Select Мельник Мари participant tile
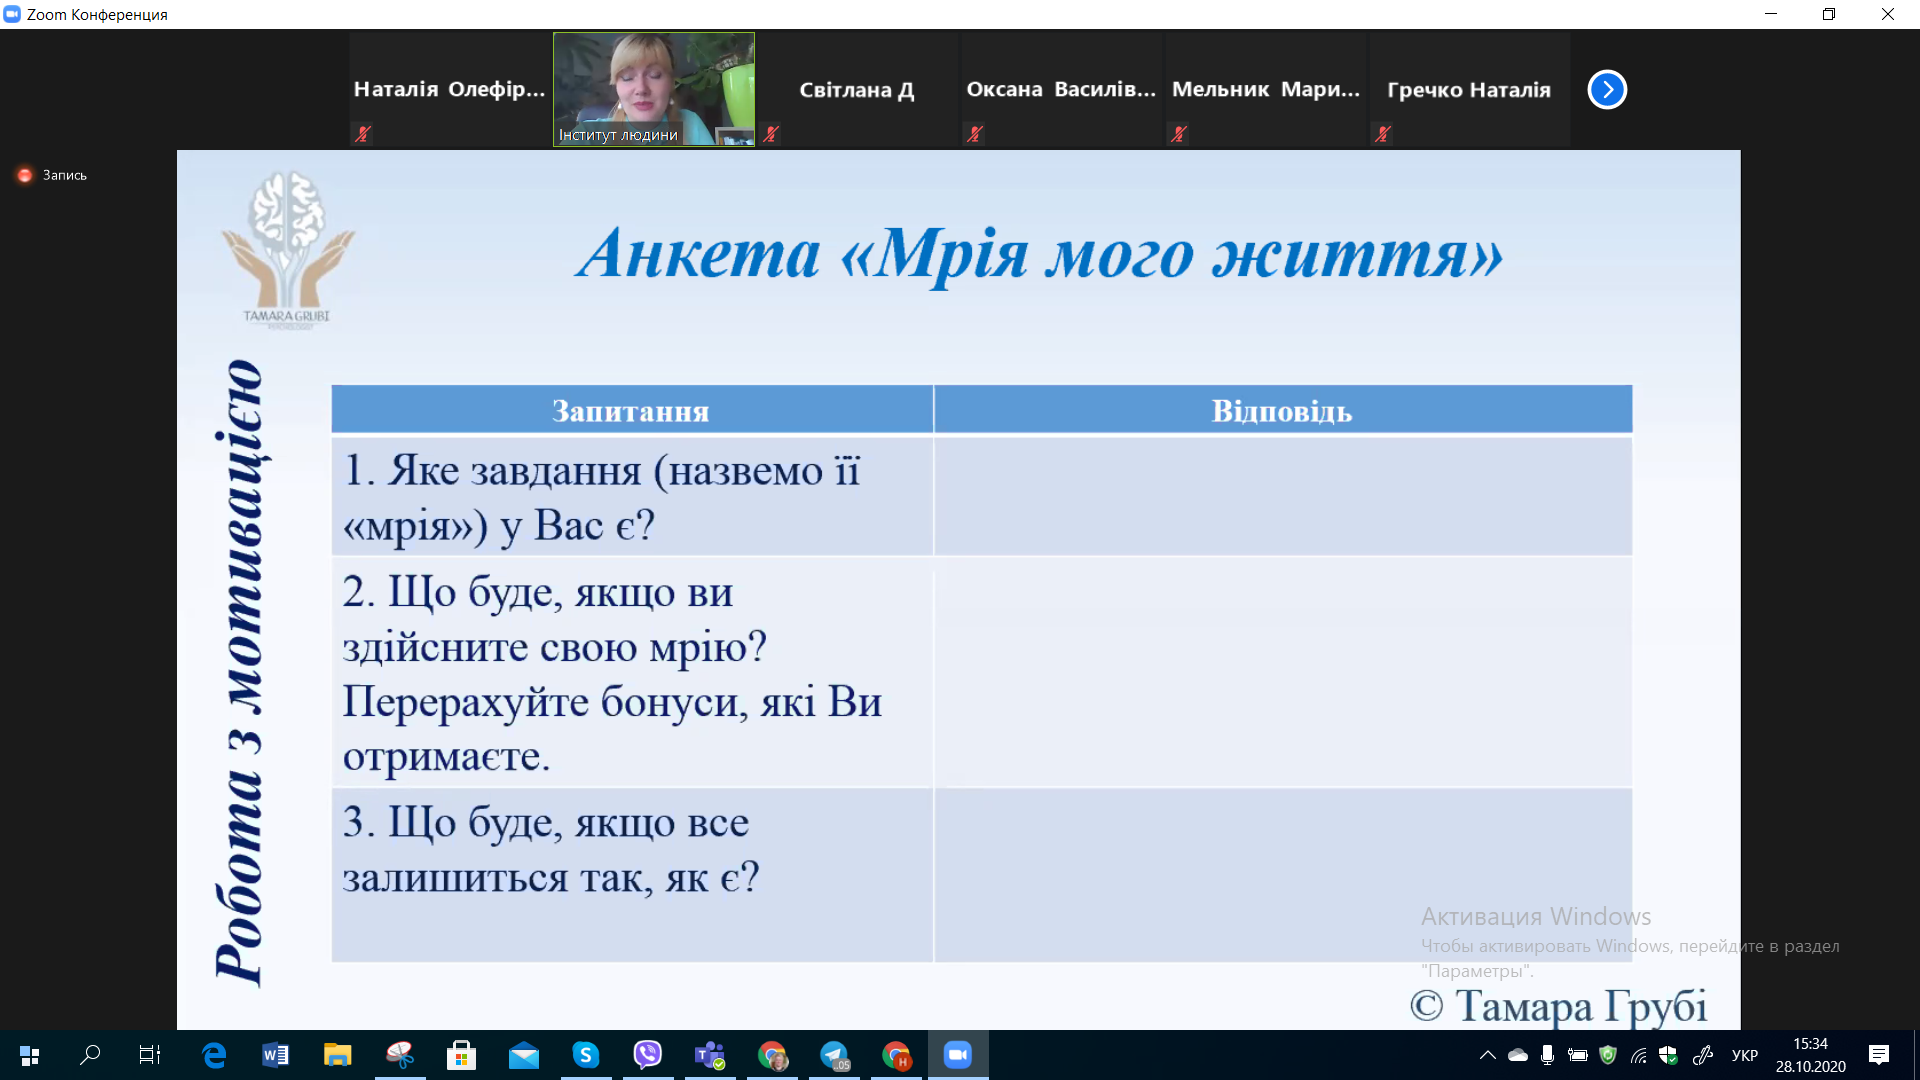The width and height of the screenshot is (1920, 1080). coord(1266,90)
